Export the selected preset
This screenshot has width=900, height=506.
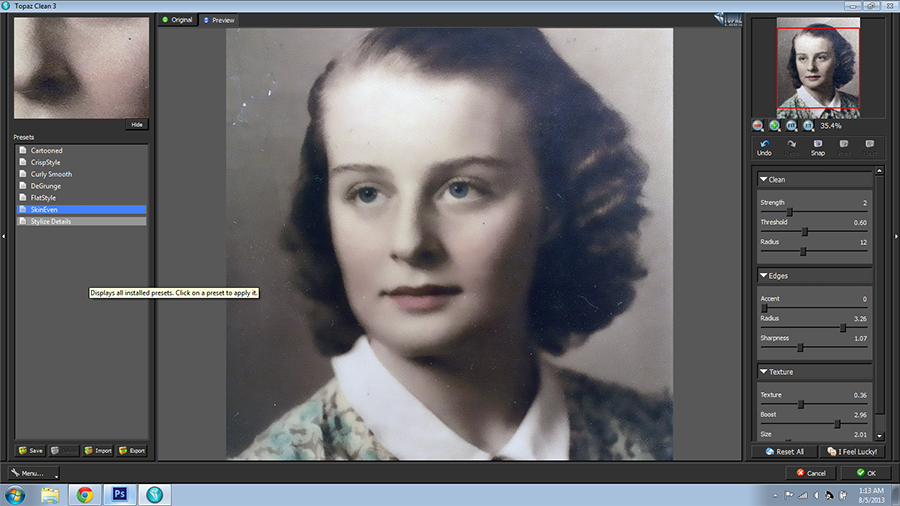tap(132, 450)
